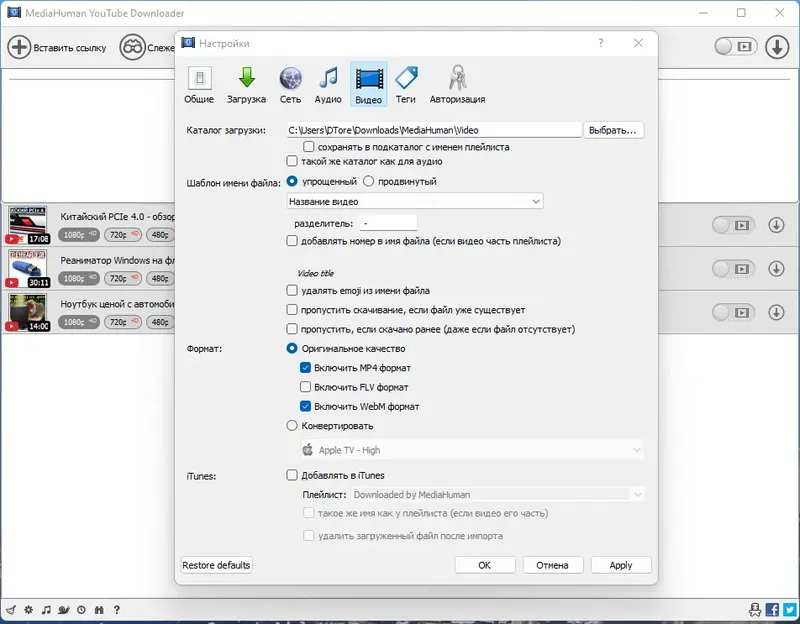Screen dimensions: 800x624
Task: Check 'пропустить, если скачано ранее'
Action: tap(292, 329)
